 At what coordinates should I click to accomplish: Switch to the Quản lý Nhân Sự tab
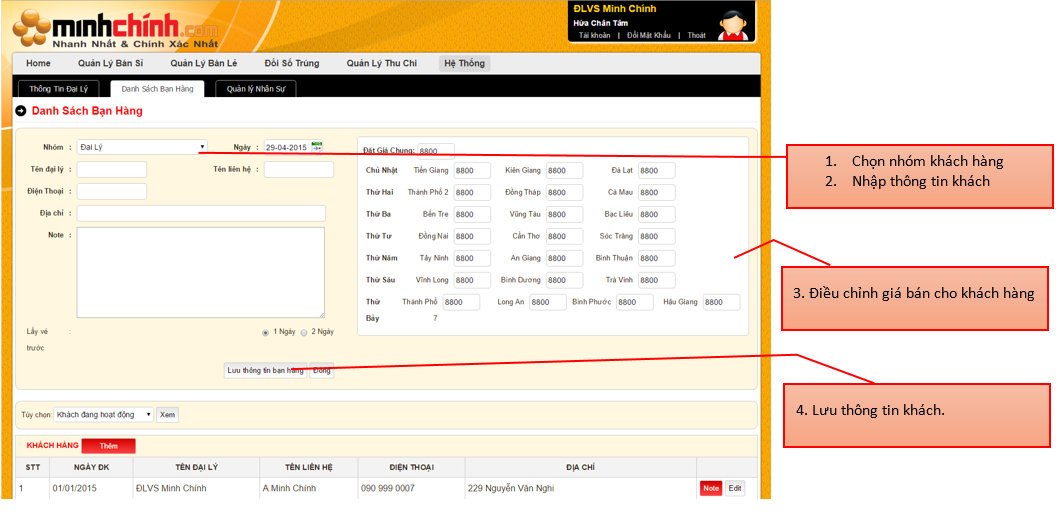255,89
